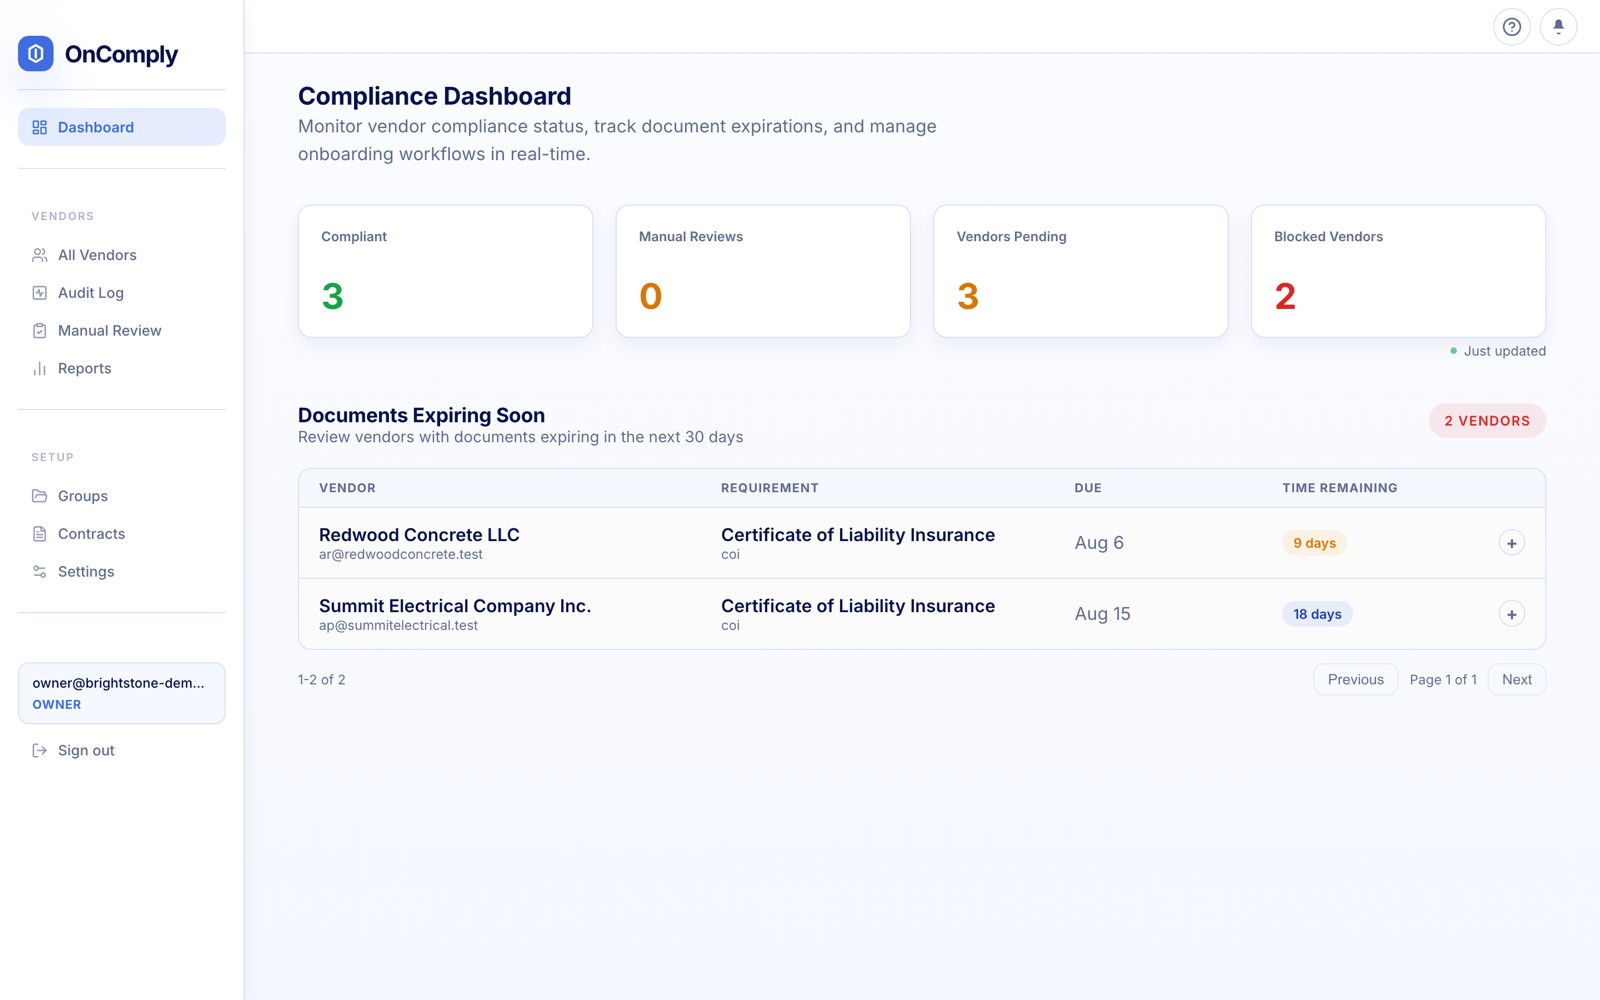Click the Contracts document icon
This screenshot has width=1600, height=1000.
40,534
